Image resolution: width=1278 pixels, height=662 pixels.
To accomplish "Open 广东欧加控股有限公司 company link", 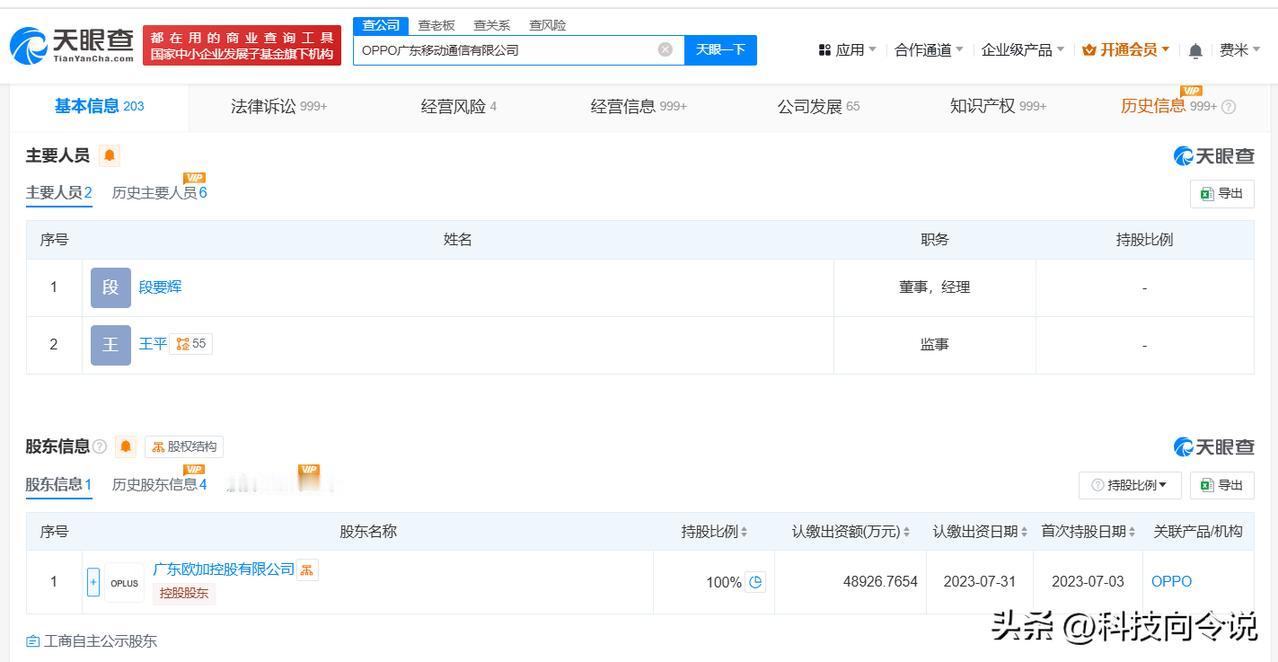I will (x=224, y=569).
